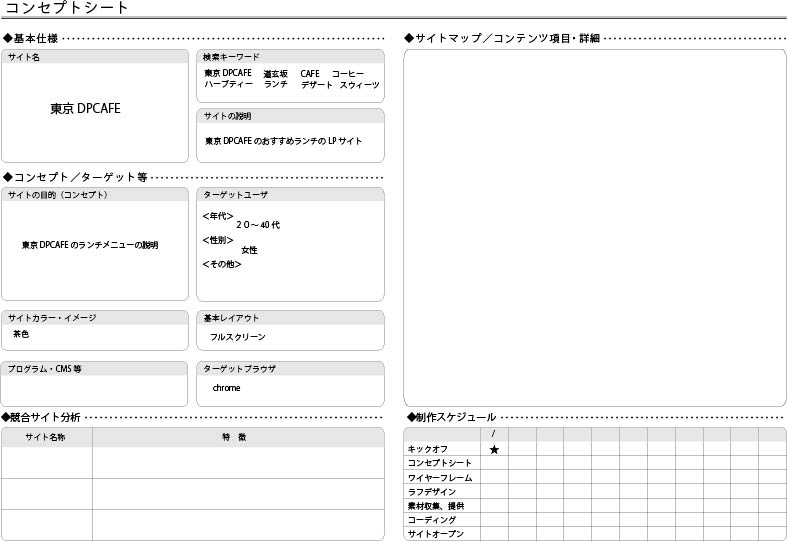Click the star marker in the キックオフ row
The width and height of the screenshot is (788, 541).
pyautogui.click(x=494, y=450)
